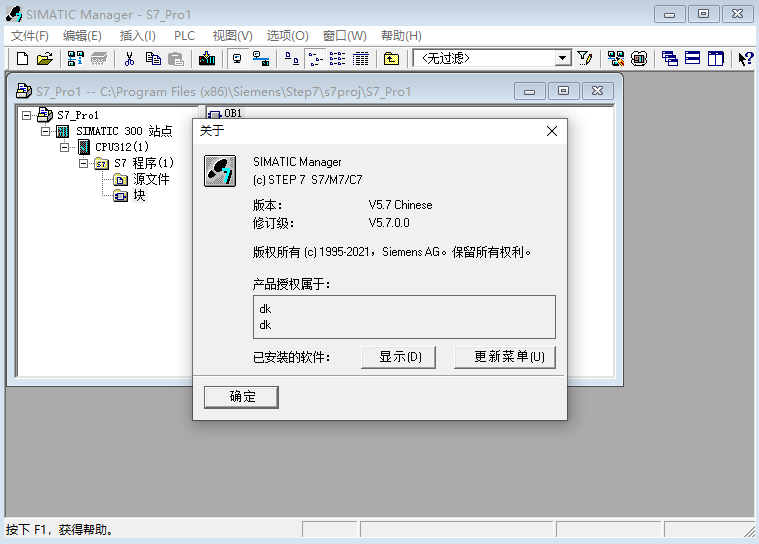759x544 pixels.
Task: Click the 确定 button
Action: click(241, 397)
